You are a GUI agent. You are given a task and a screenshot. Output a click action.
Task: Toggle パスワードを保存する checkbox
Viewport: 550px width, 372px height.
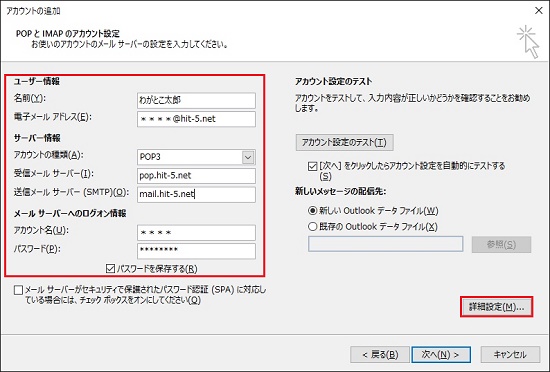click(110, 269)
